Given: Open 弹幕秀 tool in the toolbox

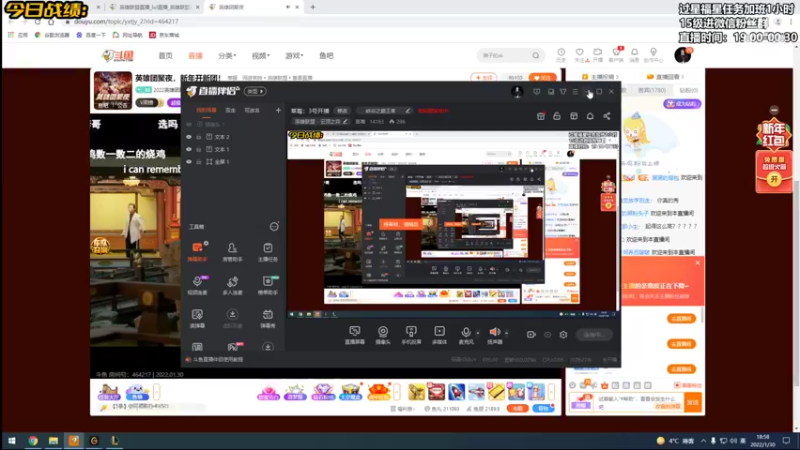Looking at the screenshot, I should pos(267,318).
